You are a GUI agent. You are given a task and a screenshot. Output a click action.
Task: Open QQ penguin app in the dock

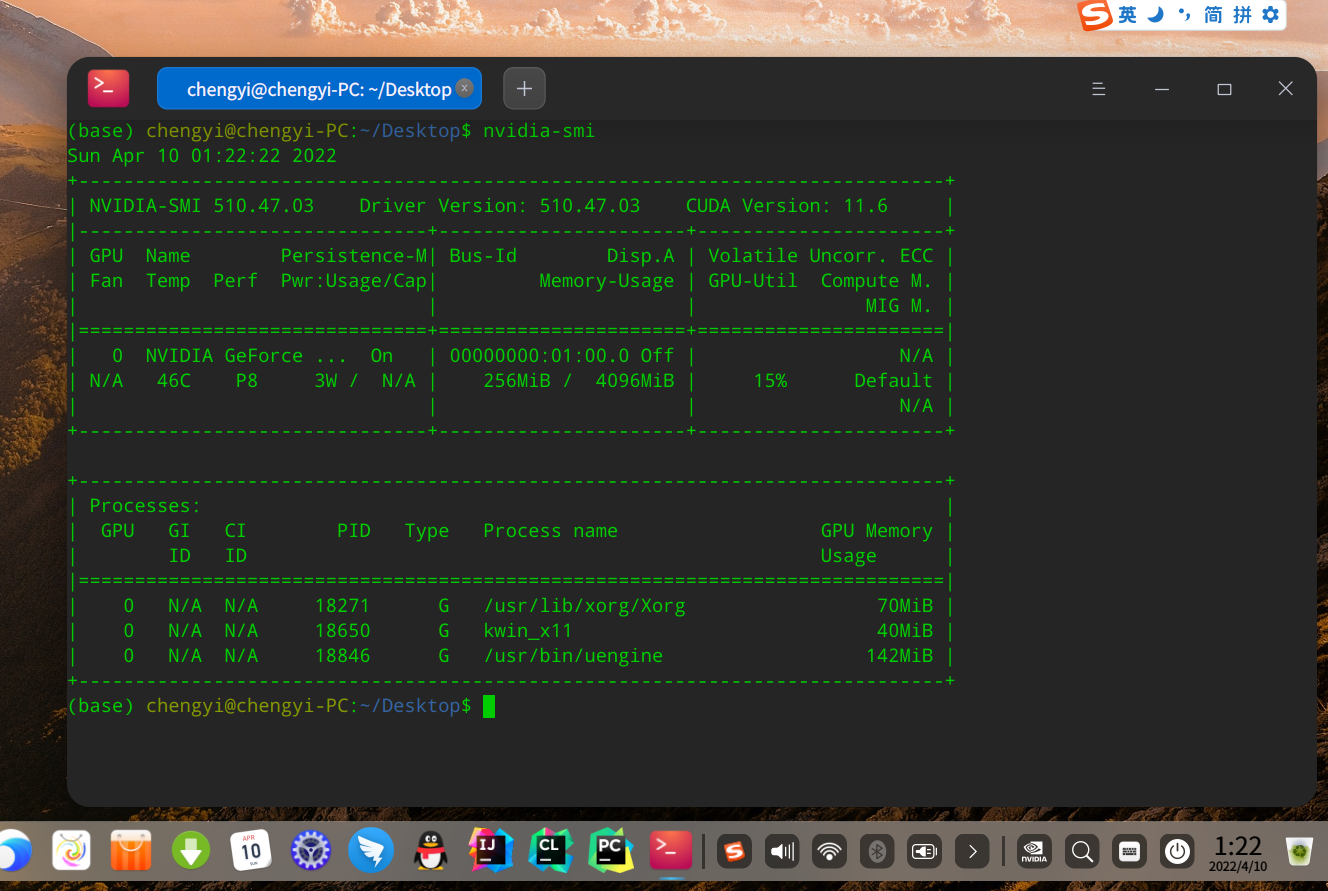(430, 851)
